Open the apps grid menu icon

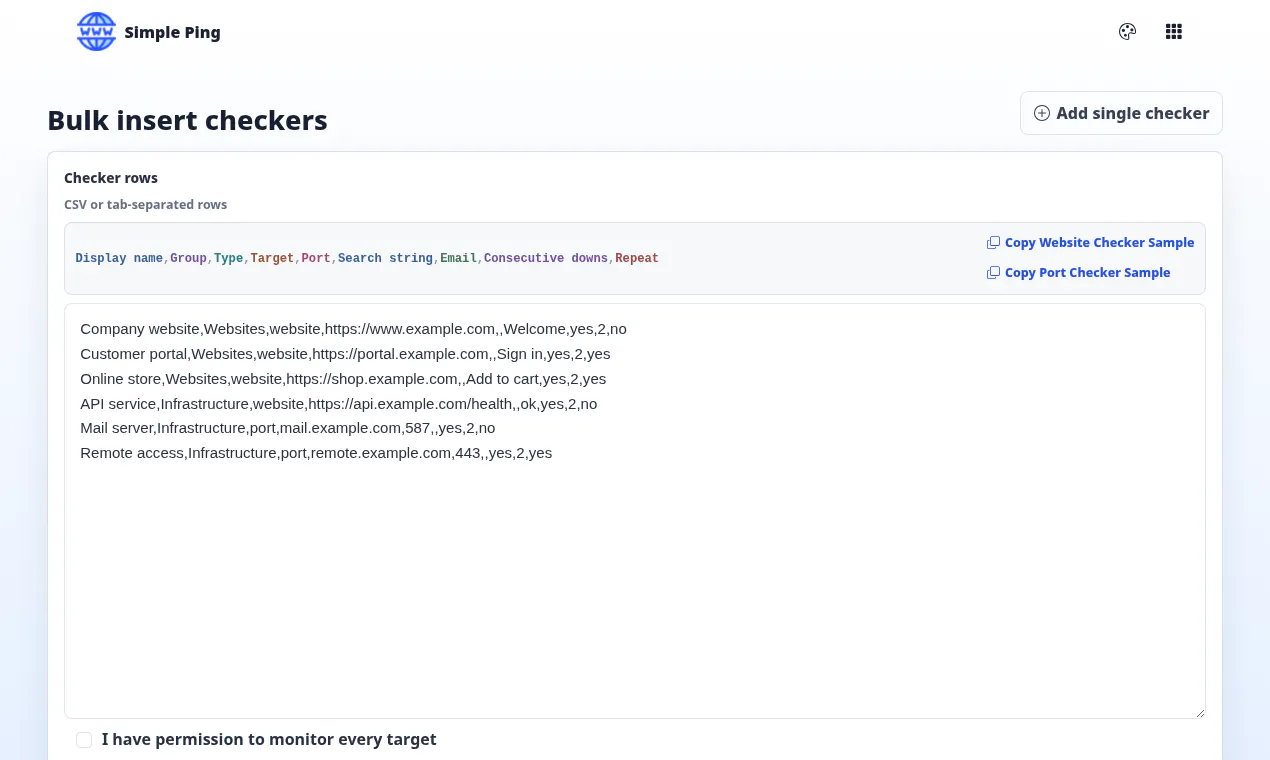click(x=1174, y=32)
